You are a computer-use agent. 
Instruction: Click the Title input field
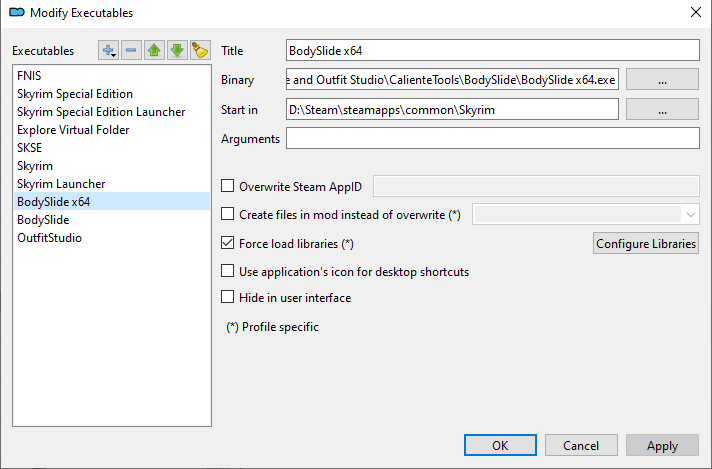pyautogui.click(x=493, y=50)
